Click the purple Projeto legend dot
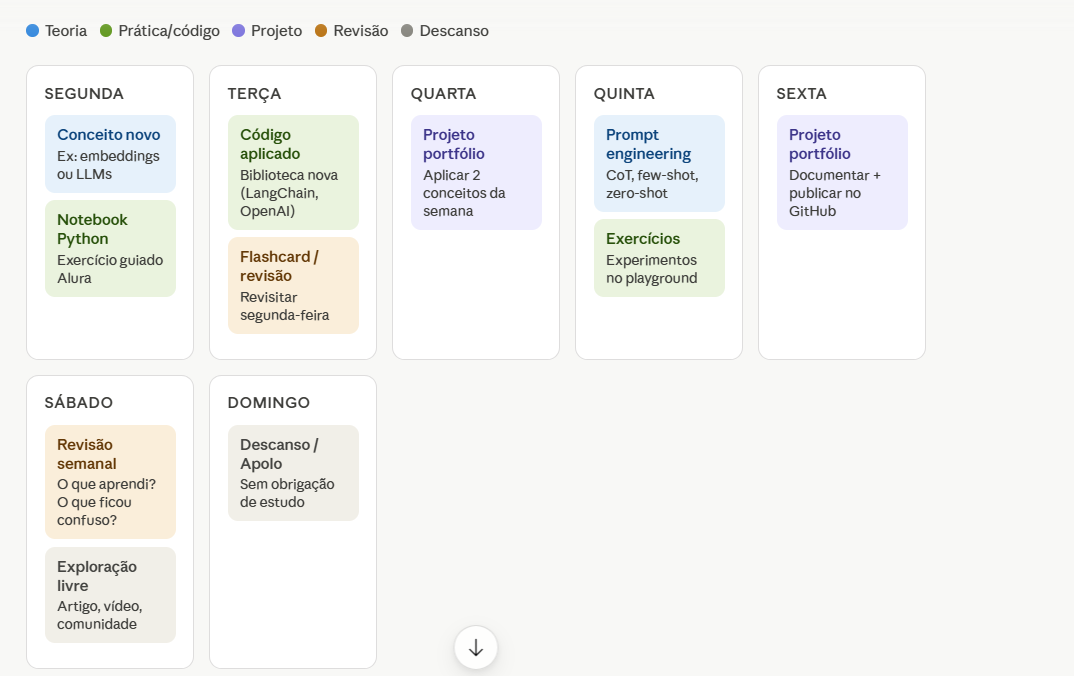Image resolution: width=1074 pixels, height=676 pixels. click(238, 31)
